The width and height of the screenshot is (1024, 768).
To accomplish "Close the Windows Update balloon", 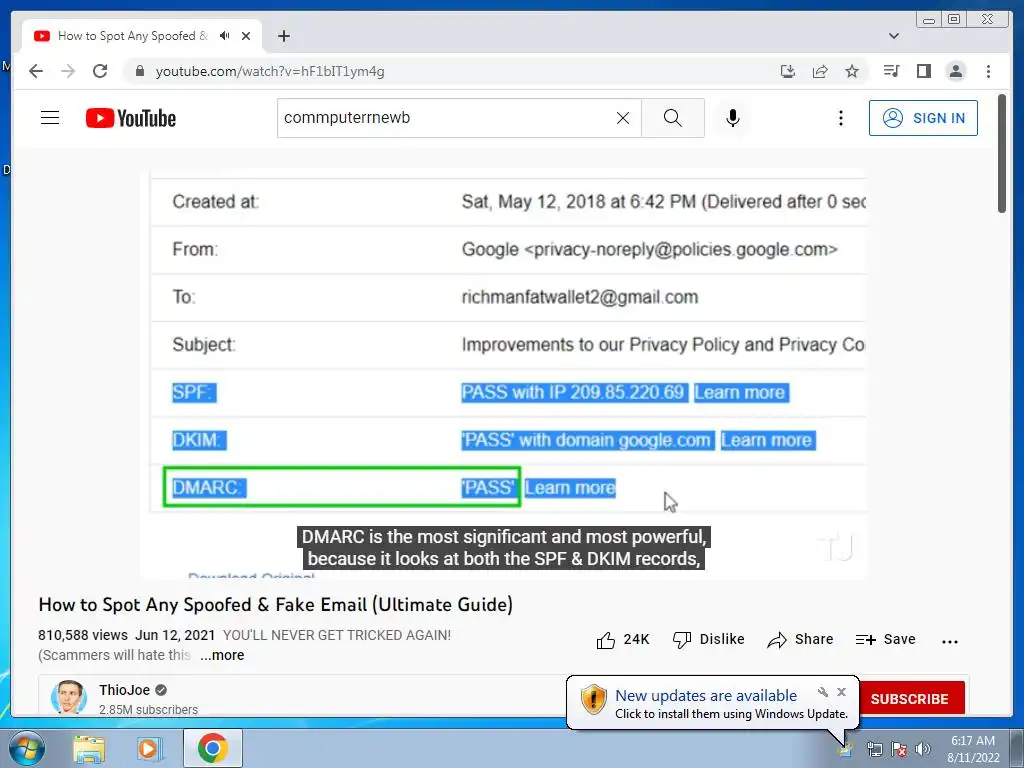I will [x=841, y=692].
